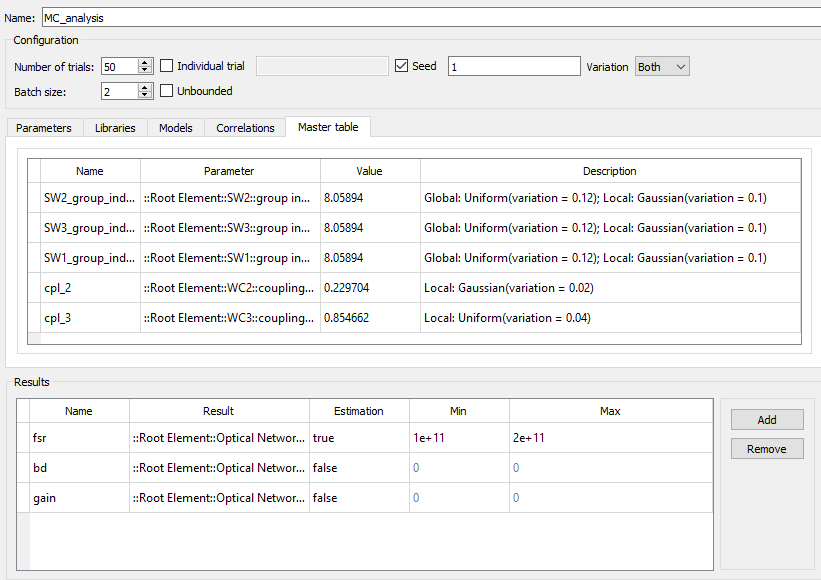Click the WC2 coupling parameter cell

230,288
